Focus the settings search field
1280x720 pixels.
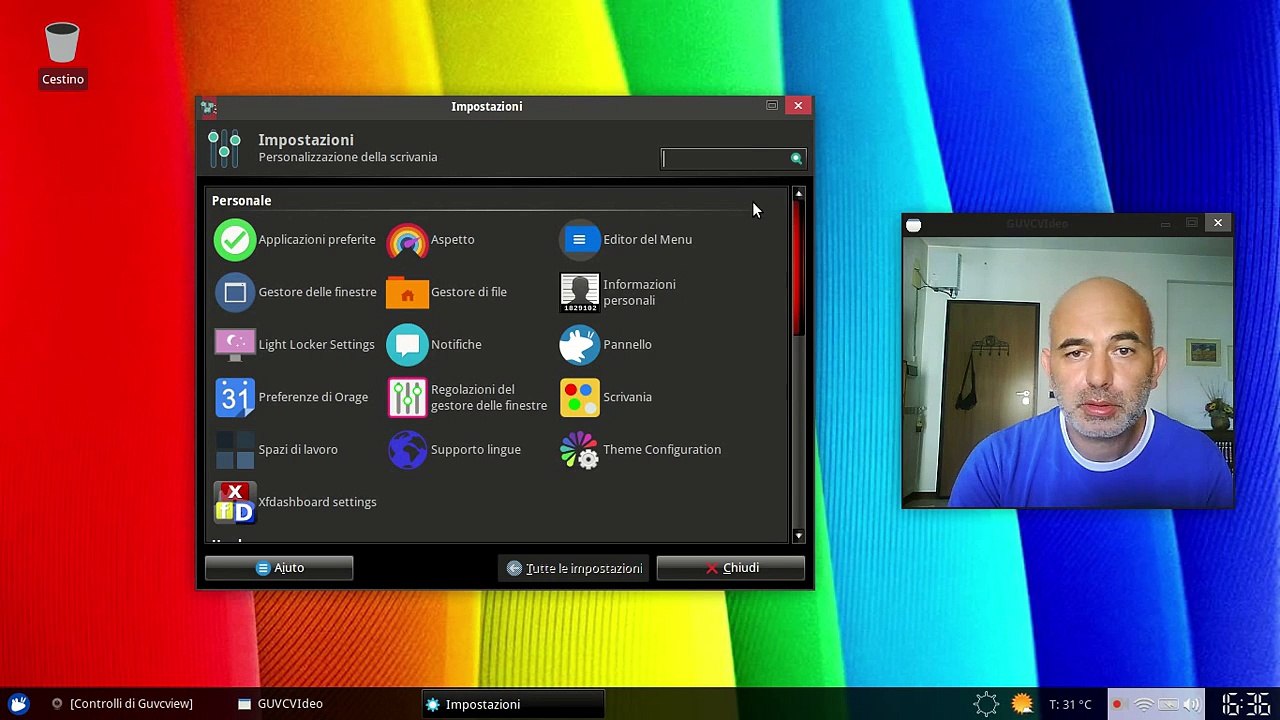coord(733,158)
